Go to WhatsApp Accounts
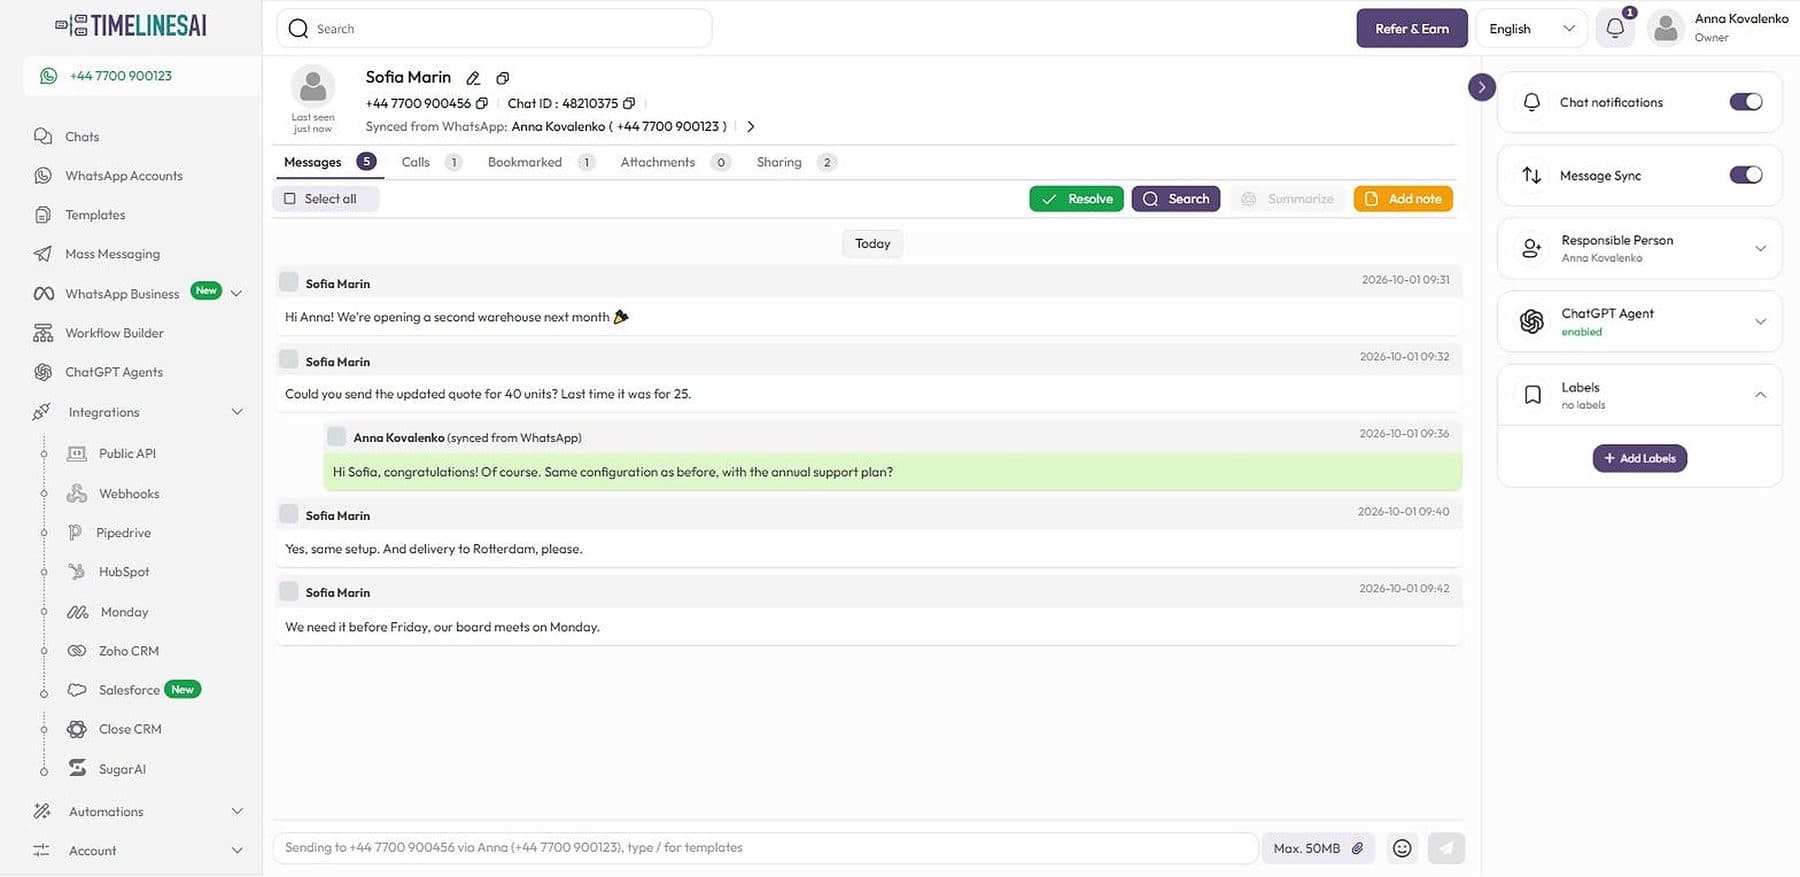Screen dimensions: 1800x877 point(124,176)
